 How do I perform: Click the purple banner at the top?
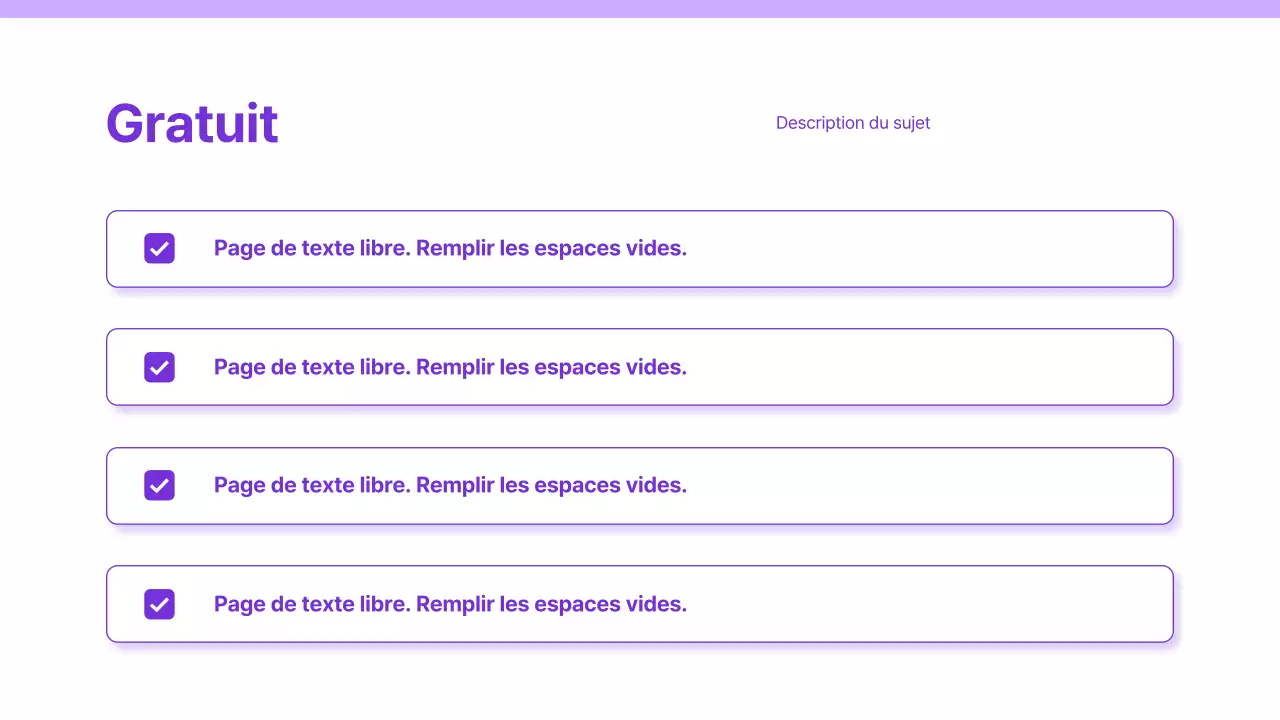tap(640, 8)
